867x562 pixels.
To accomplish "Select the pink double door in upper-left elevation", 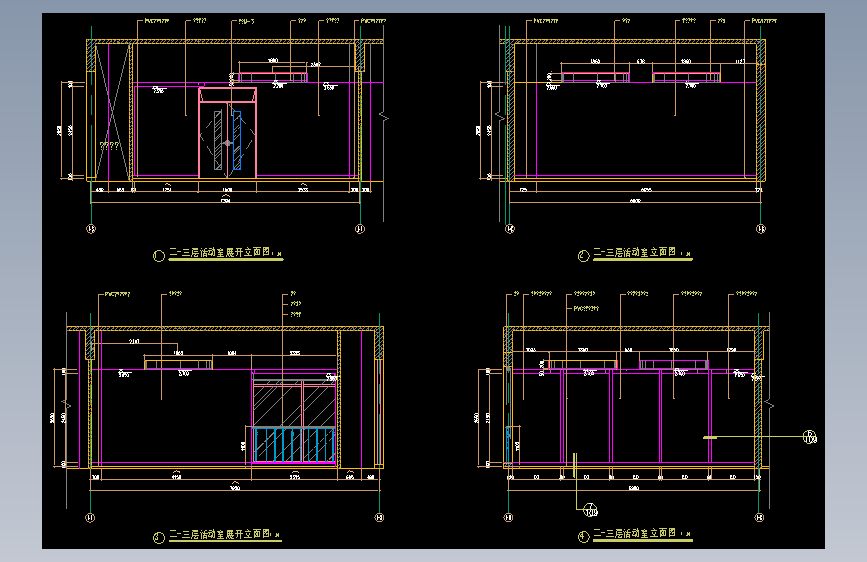I will point(227,133).
